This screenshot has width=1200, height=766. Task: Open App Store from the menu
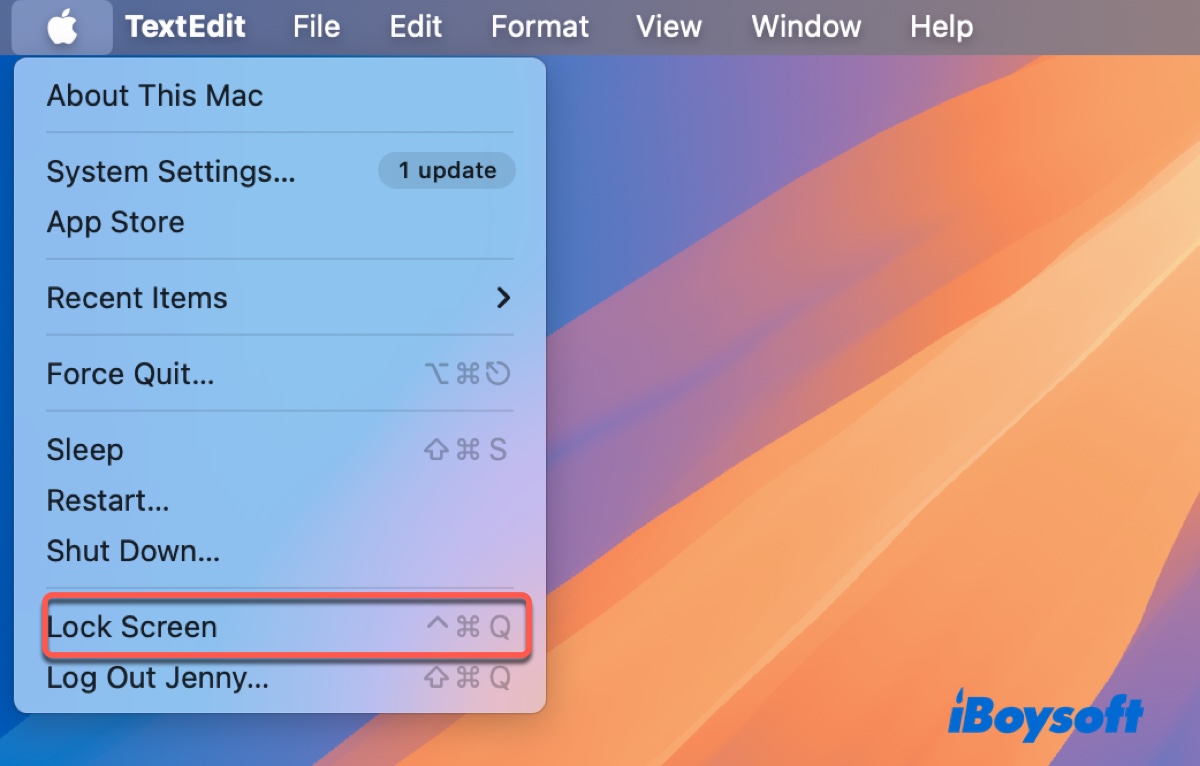(280, 222)
